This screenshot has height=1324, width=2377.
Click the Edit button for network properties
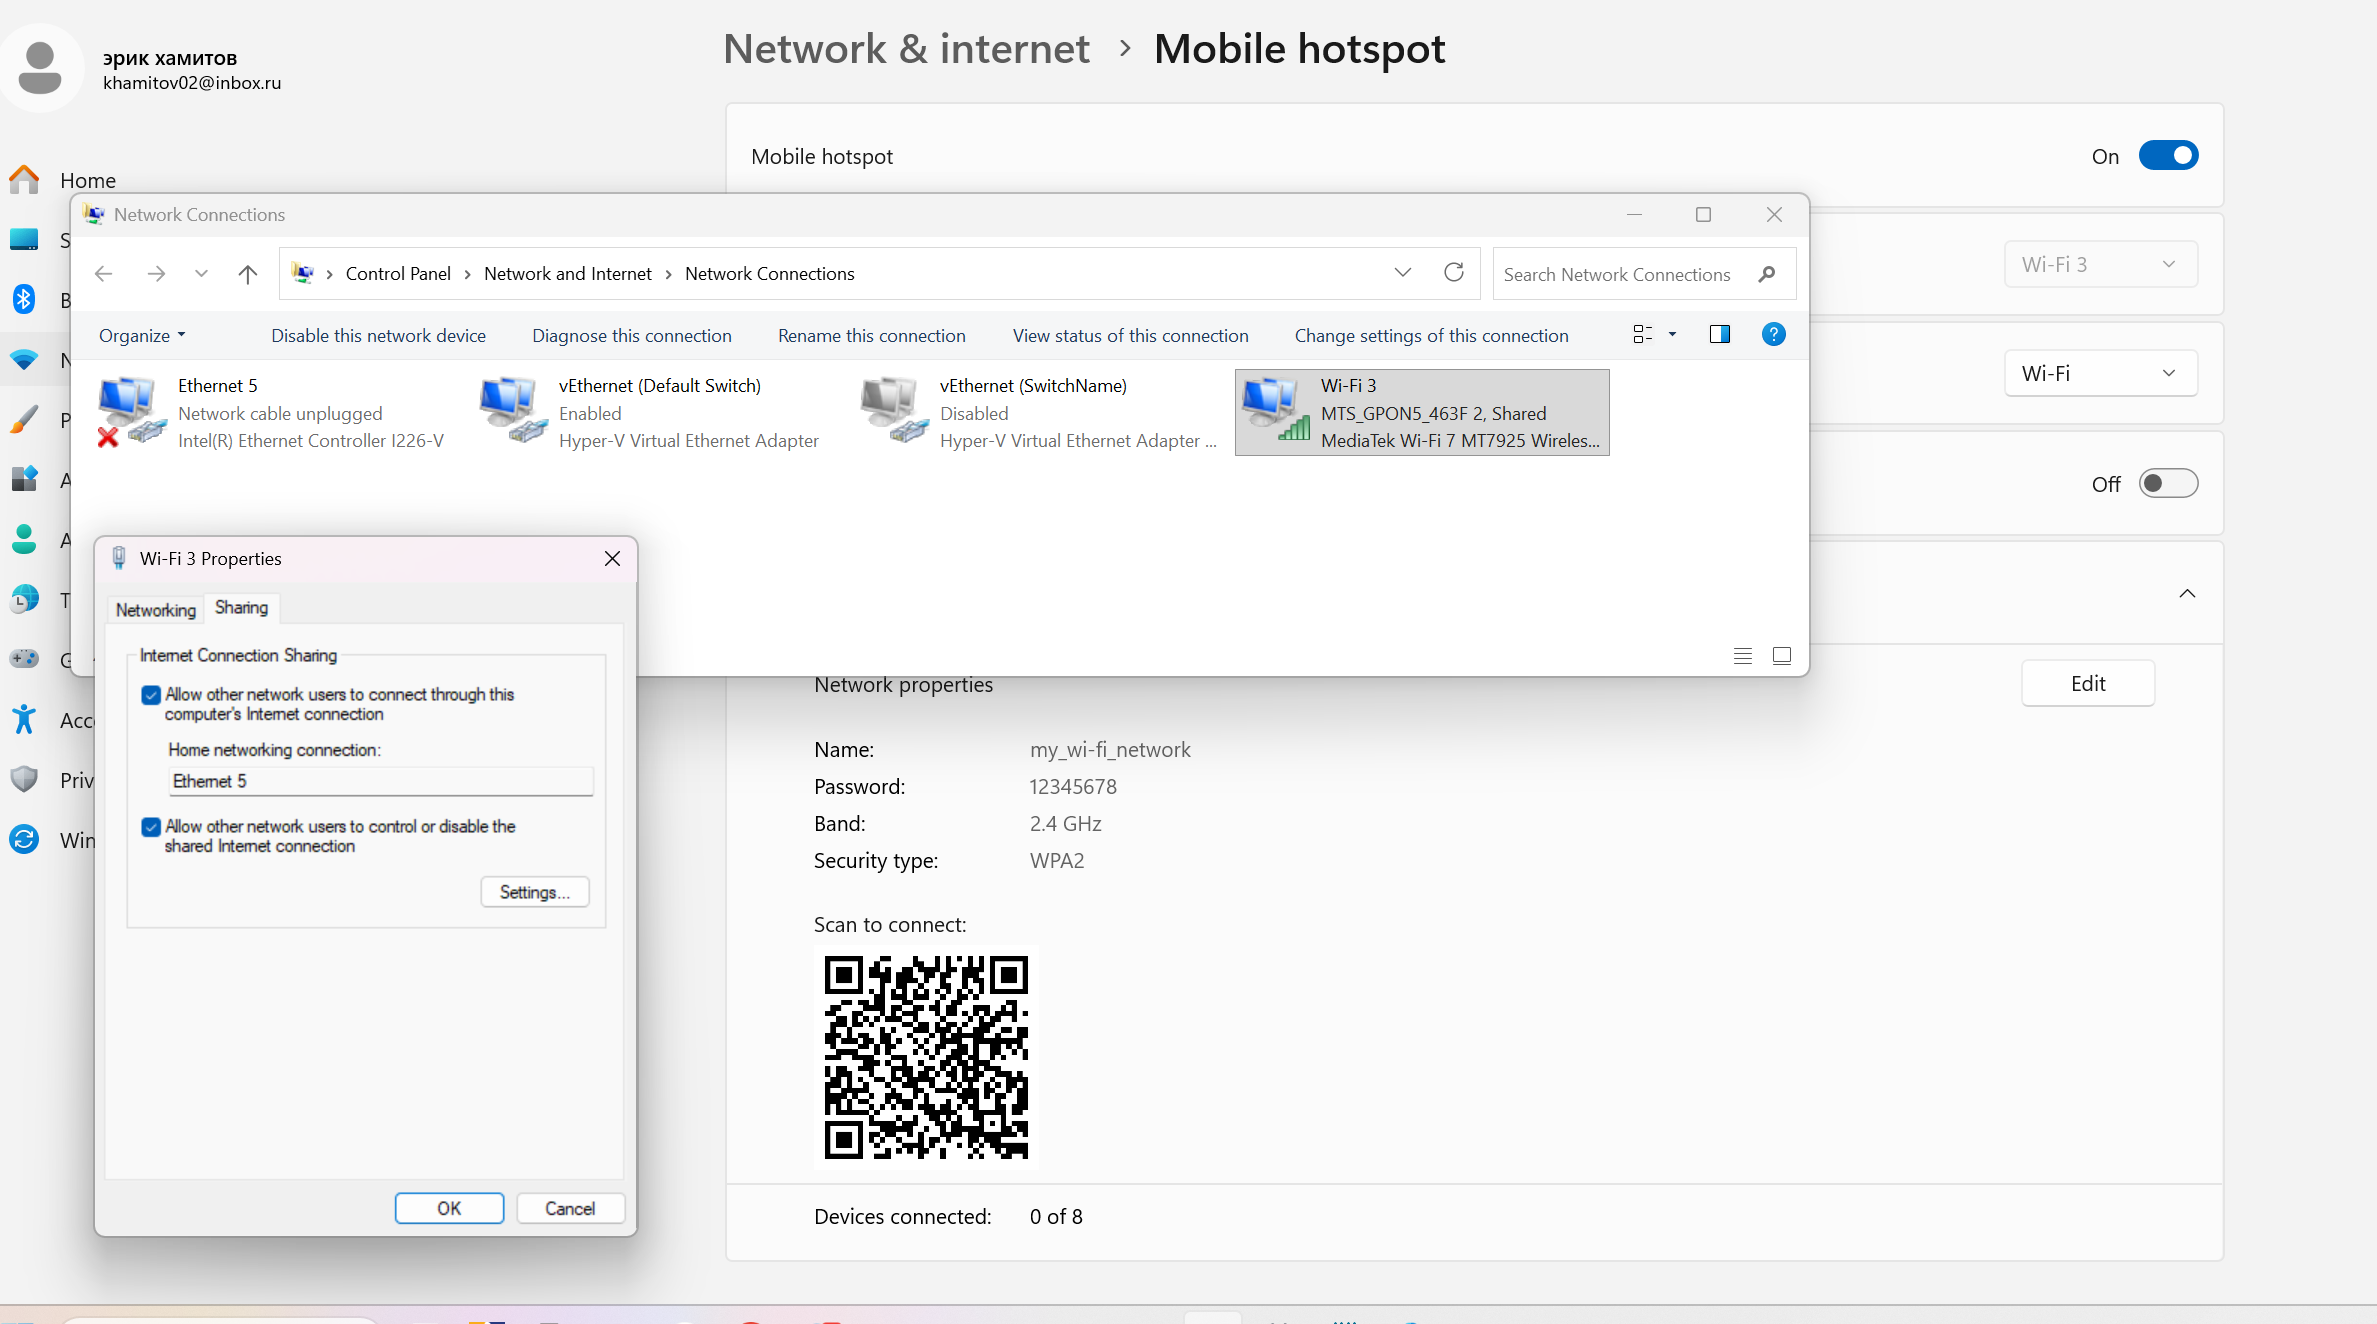pyautogui.click(x=2087, y=684)
